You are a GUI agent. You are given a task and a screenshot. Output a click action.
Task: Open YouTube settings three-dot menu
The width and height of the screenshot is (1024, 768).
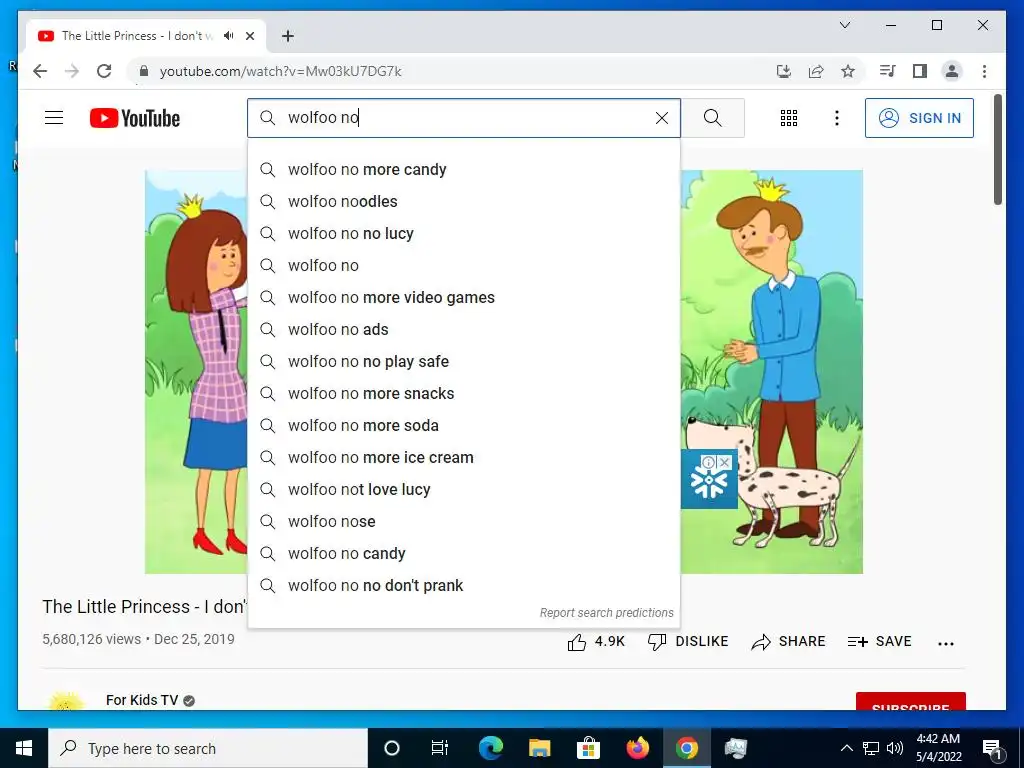[837, 118]
